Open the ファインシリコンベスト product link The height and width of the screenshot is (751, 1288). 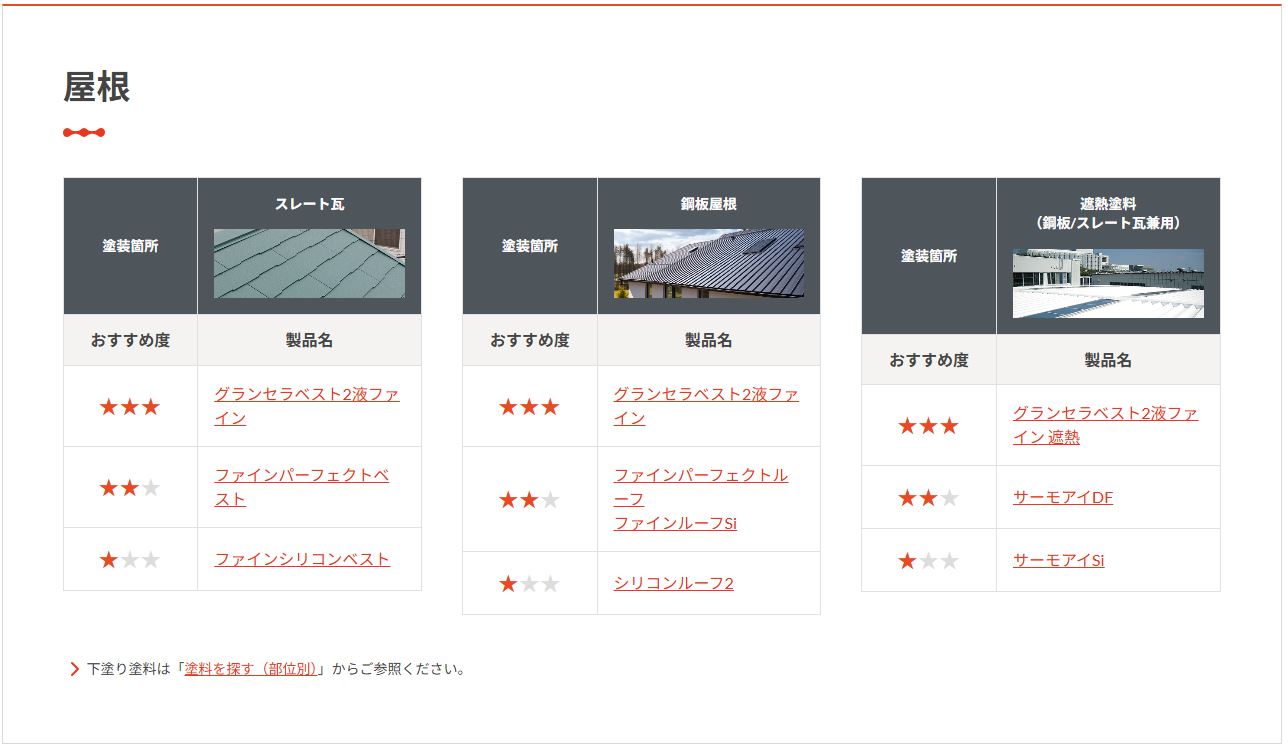[302, 559]
